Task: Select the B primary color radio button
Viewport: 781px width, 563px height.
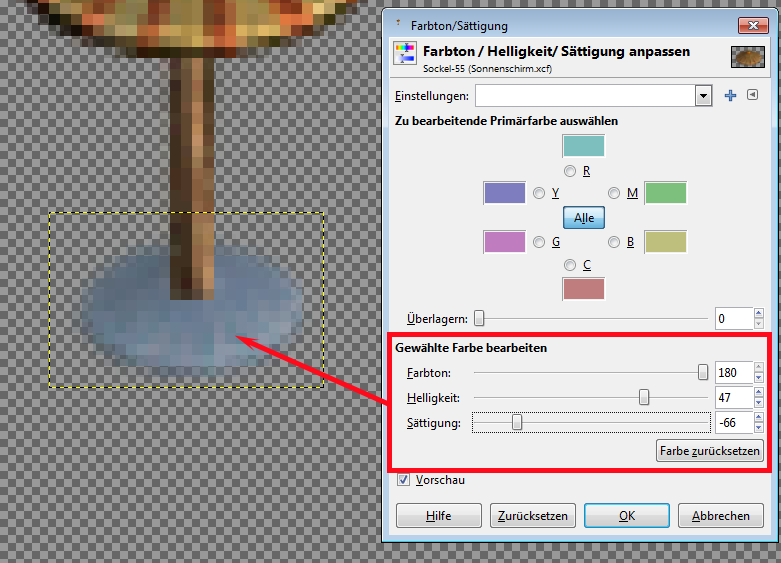Action: (x=614, y=242)
